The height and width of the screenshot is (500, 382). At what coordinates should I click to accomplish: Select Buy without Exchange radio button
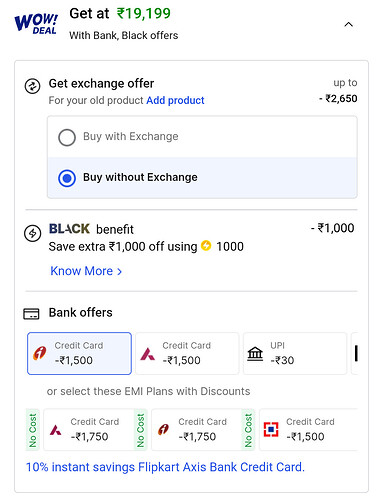(67, 178)
